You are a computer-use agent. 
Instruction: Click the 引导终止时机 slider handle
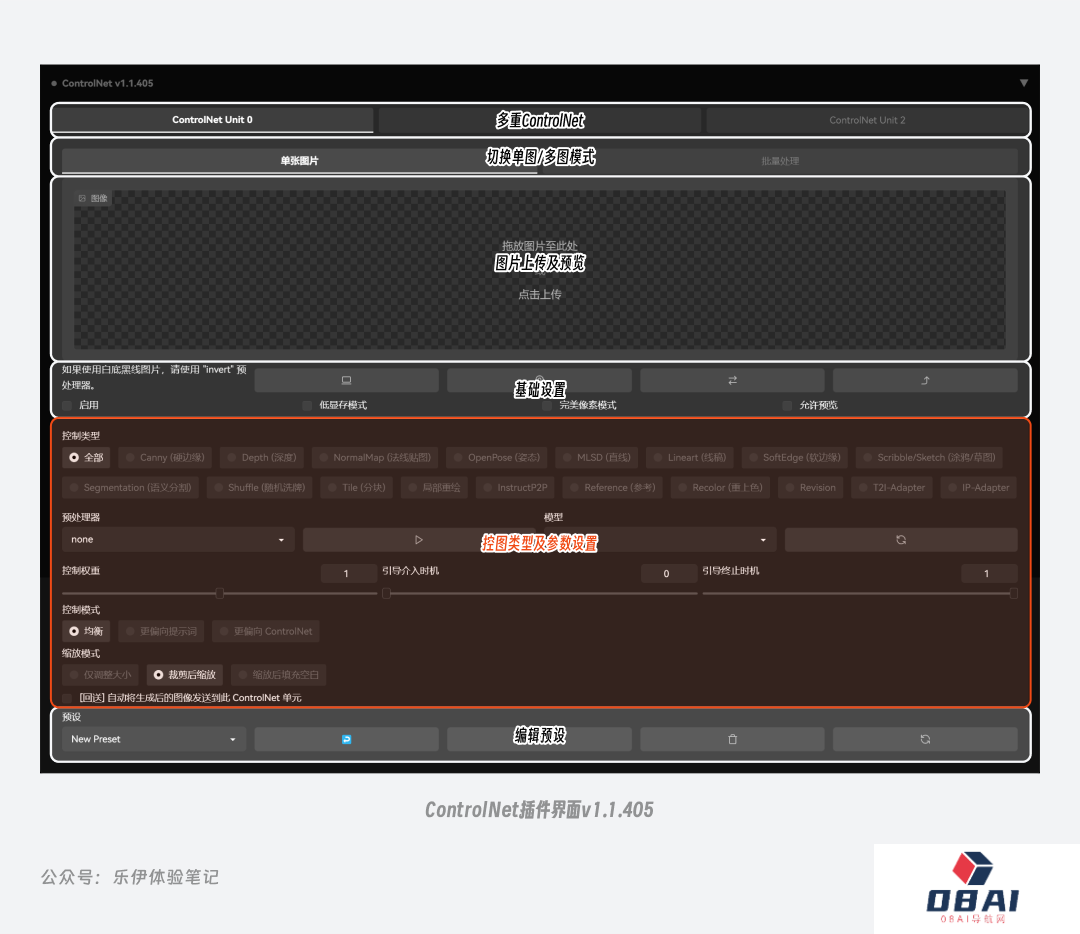pyautogui.click(x=1013, y=593)
